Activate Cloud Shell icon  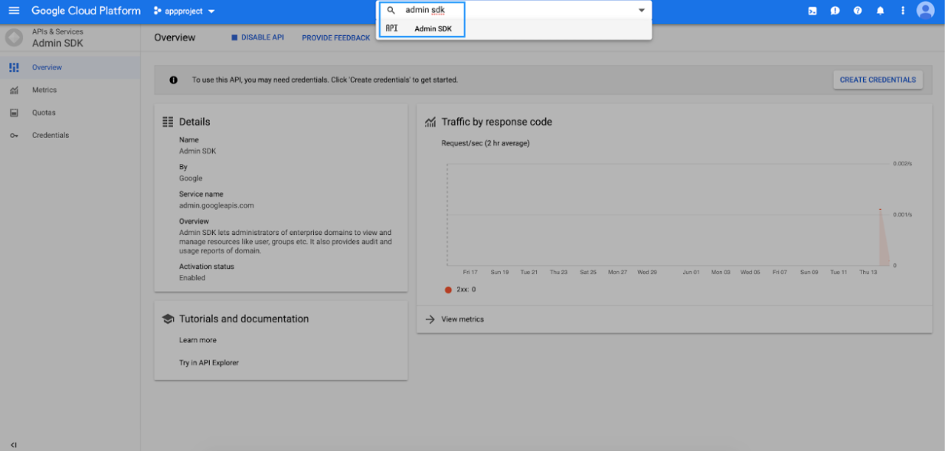pyautogui.click(x=812, y=11)
